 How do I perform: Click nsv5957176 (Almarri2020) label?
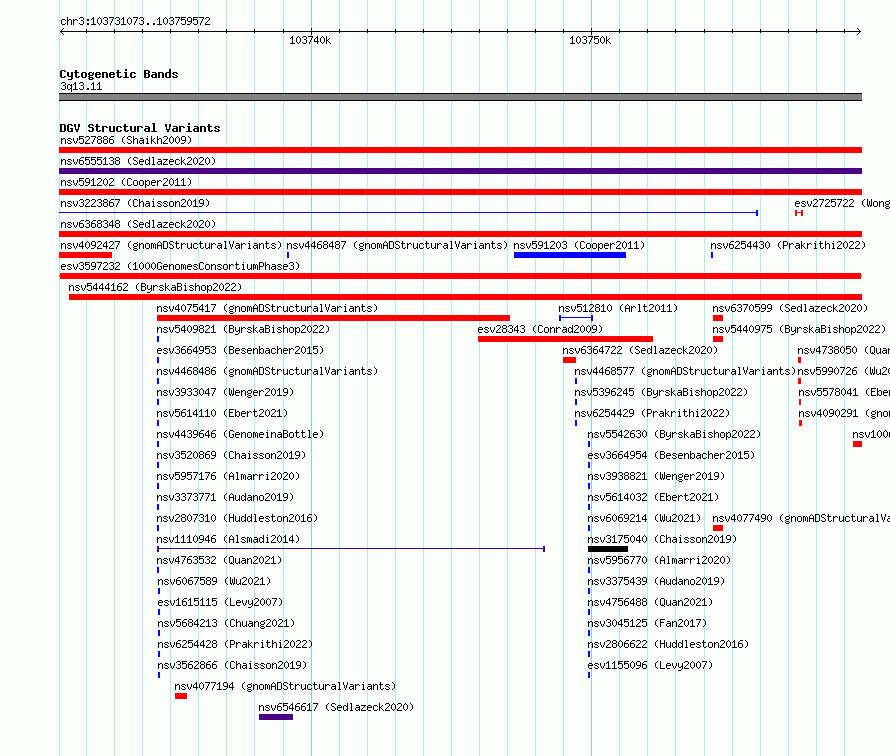pyautogui.click(x=229, y=476)
